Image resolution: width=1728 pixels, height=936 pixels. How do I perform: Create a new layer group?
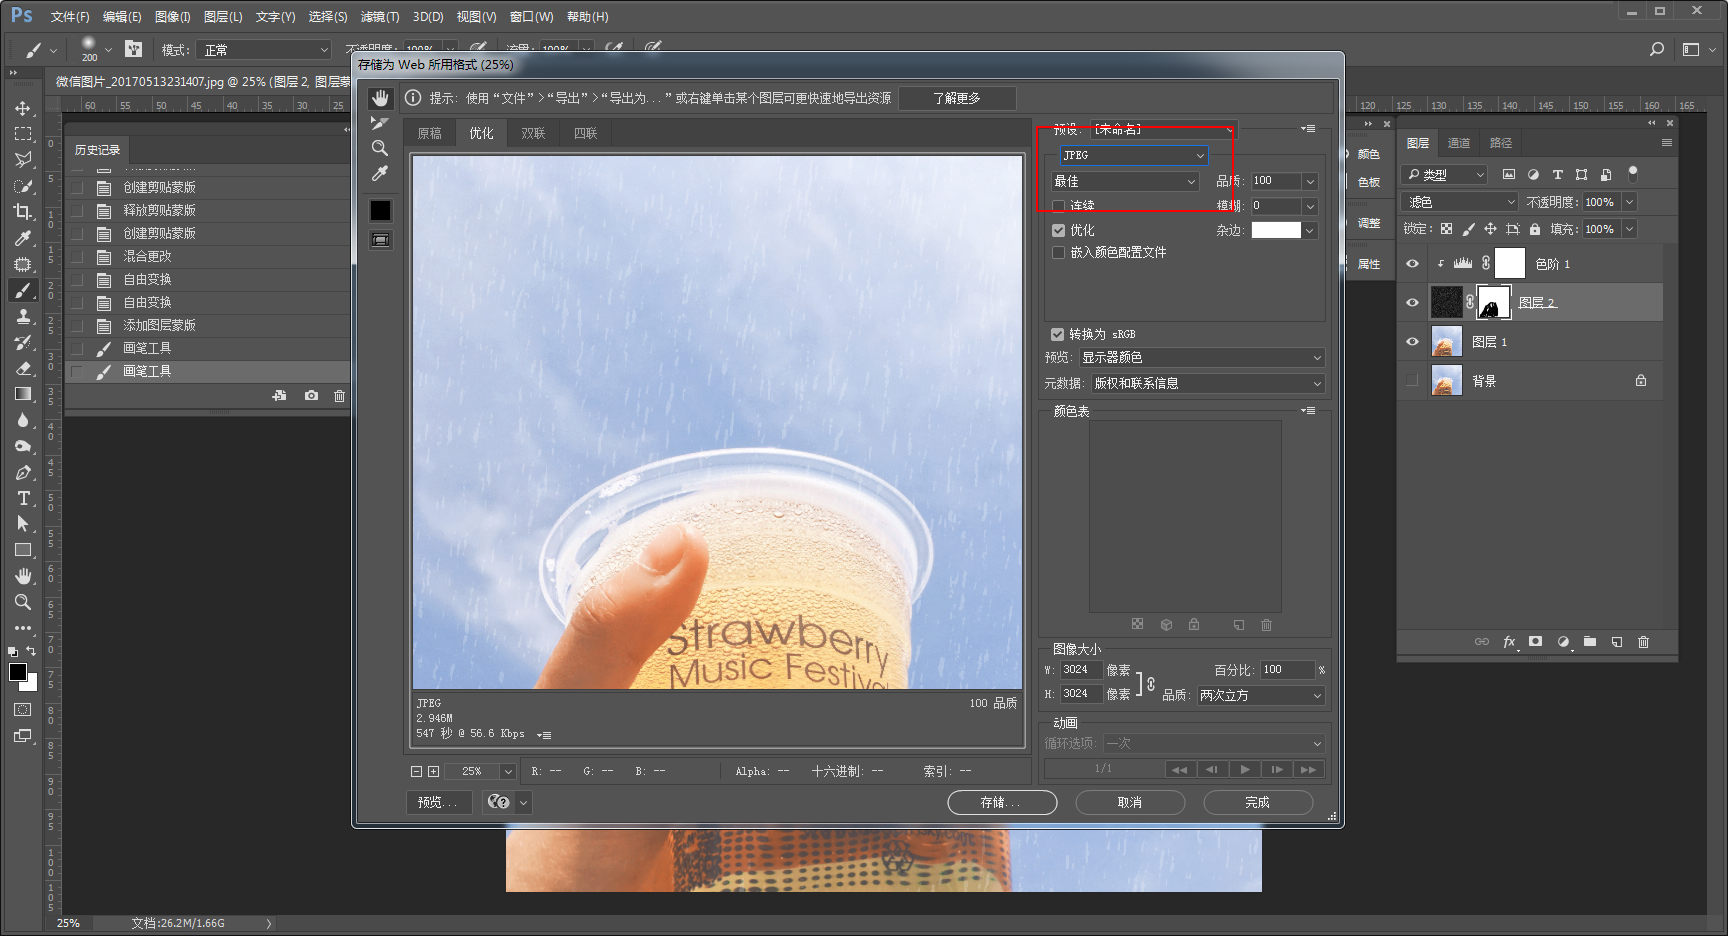click(x=1590, y=642)
